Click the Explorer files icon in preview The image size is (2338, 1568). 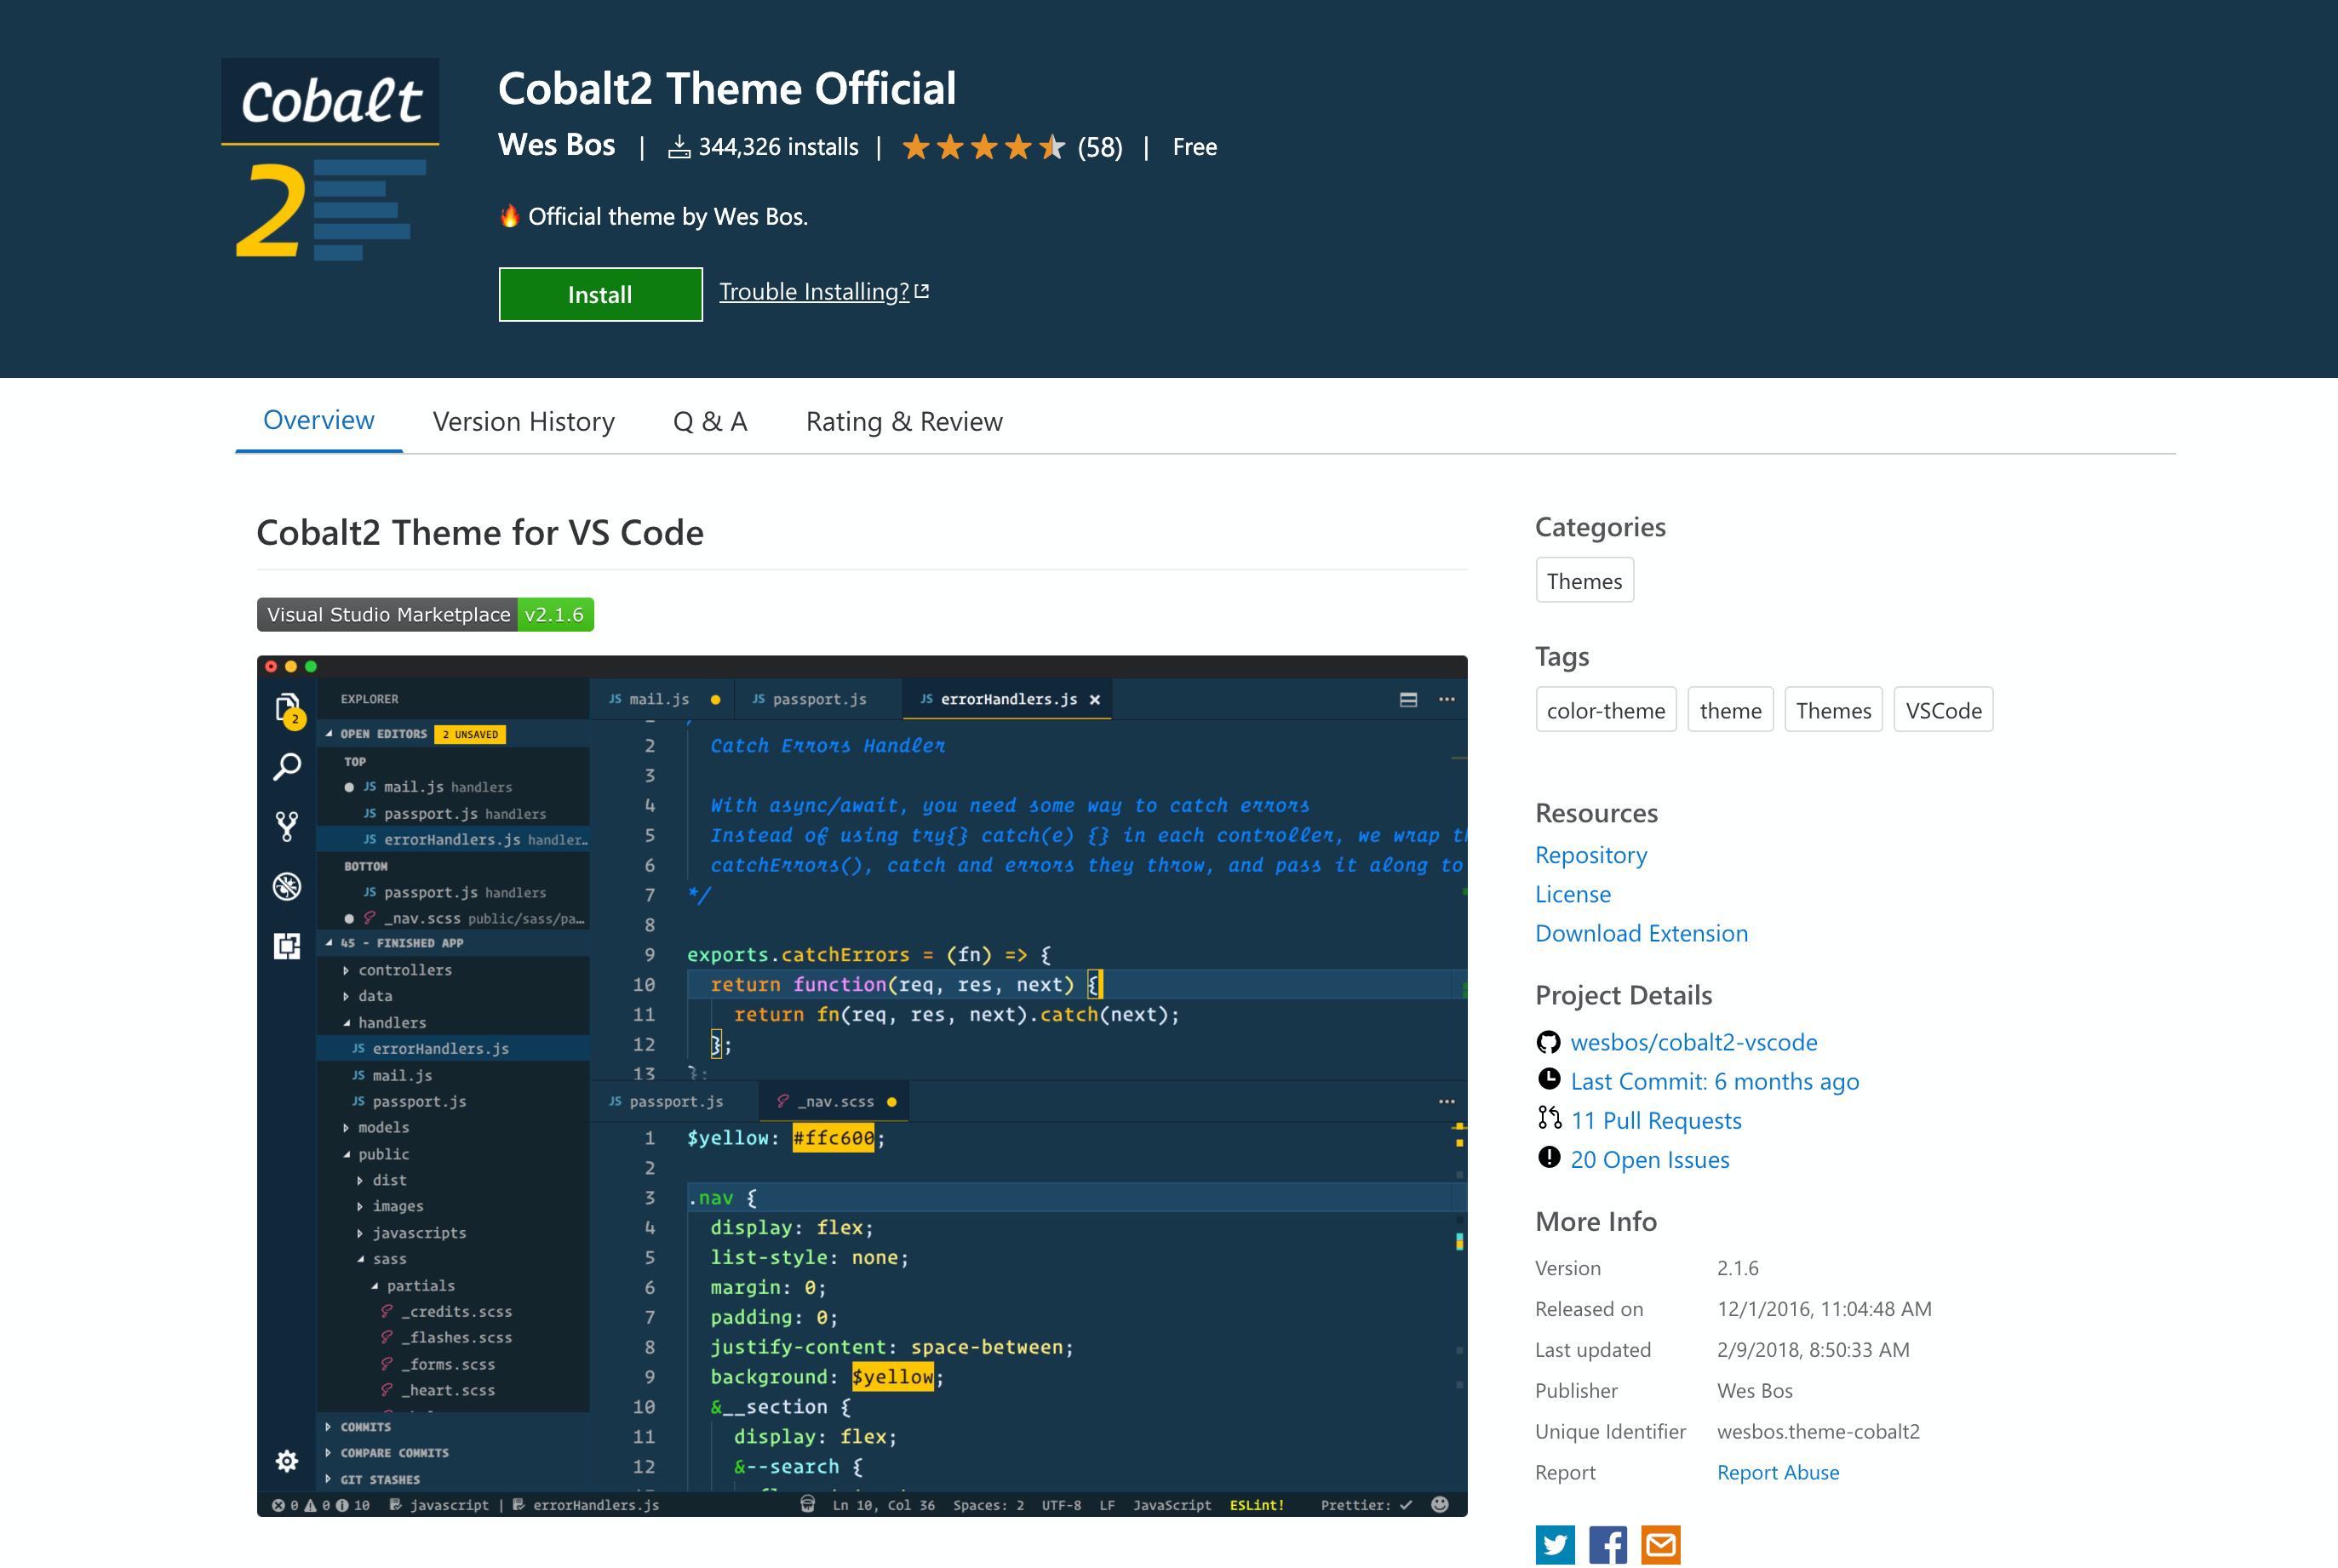287,709
